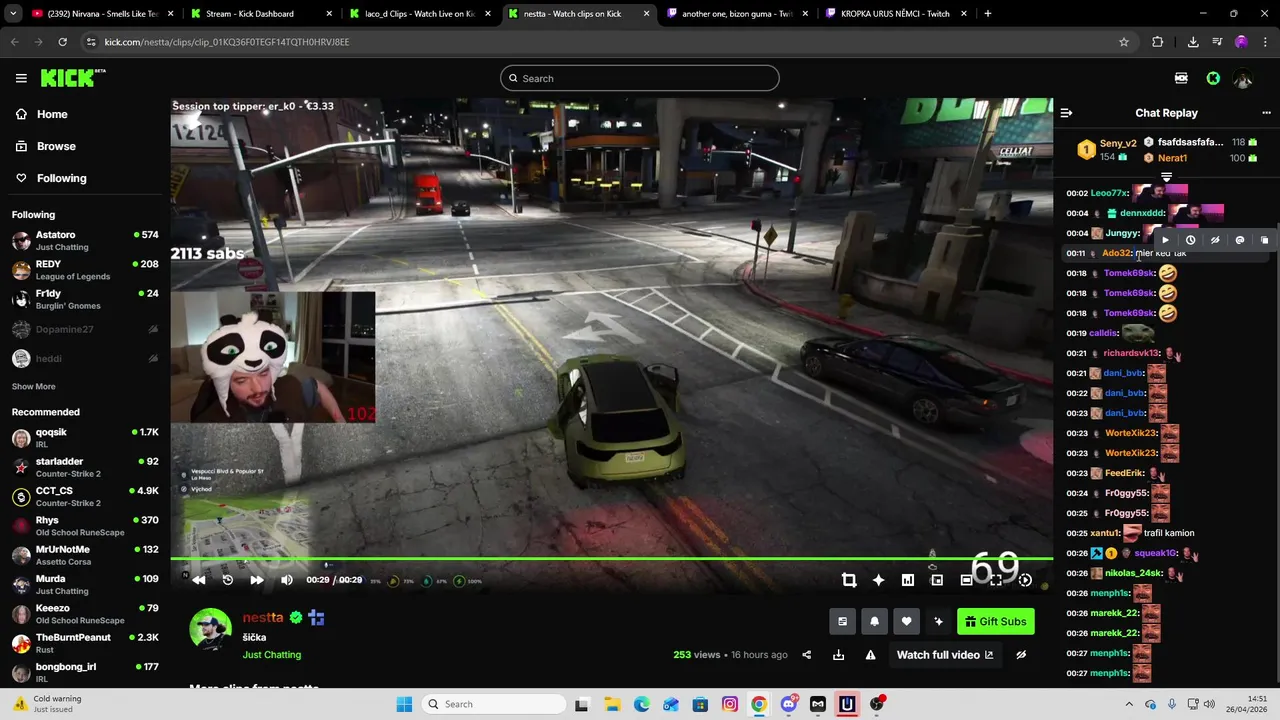Click clock icon in message hover toolbar

[1190, 240]
